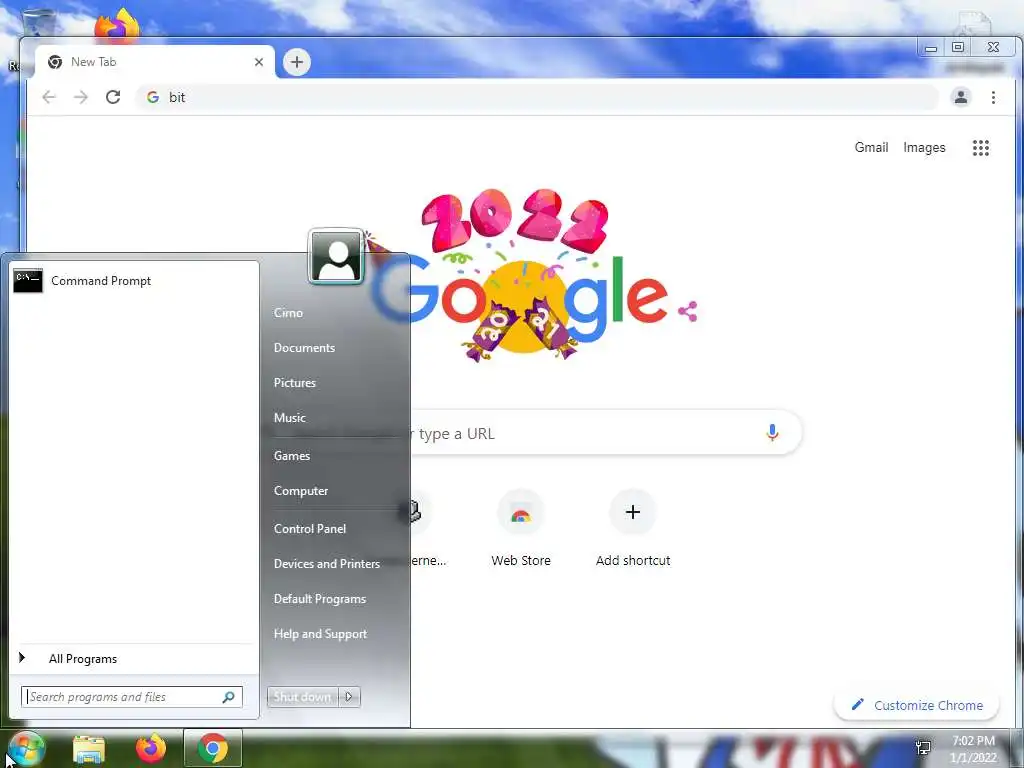Screen dimensions: 1024x768
Task: Open the Chrome profile avatar
Action: click(961, 97)
